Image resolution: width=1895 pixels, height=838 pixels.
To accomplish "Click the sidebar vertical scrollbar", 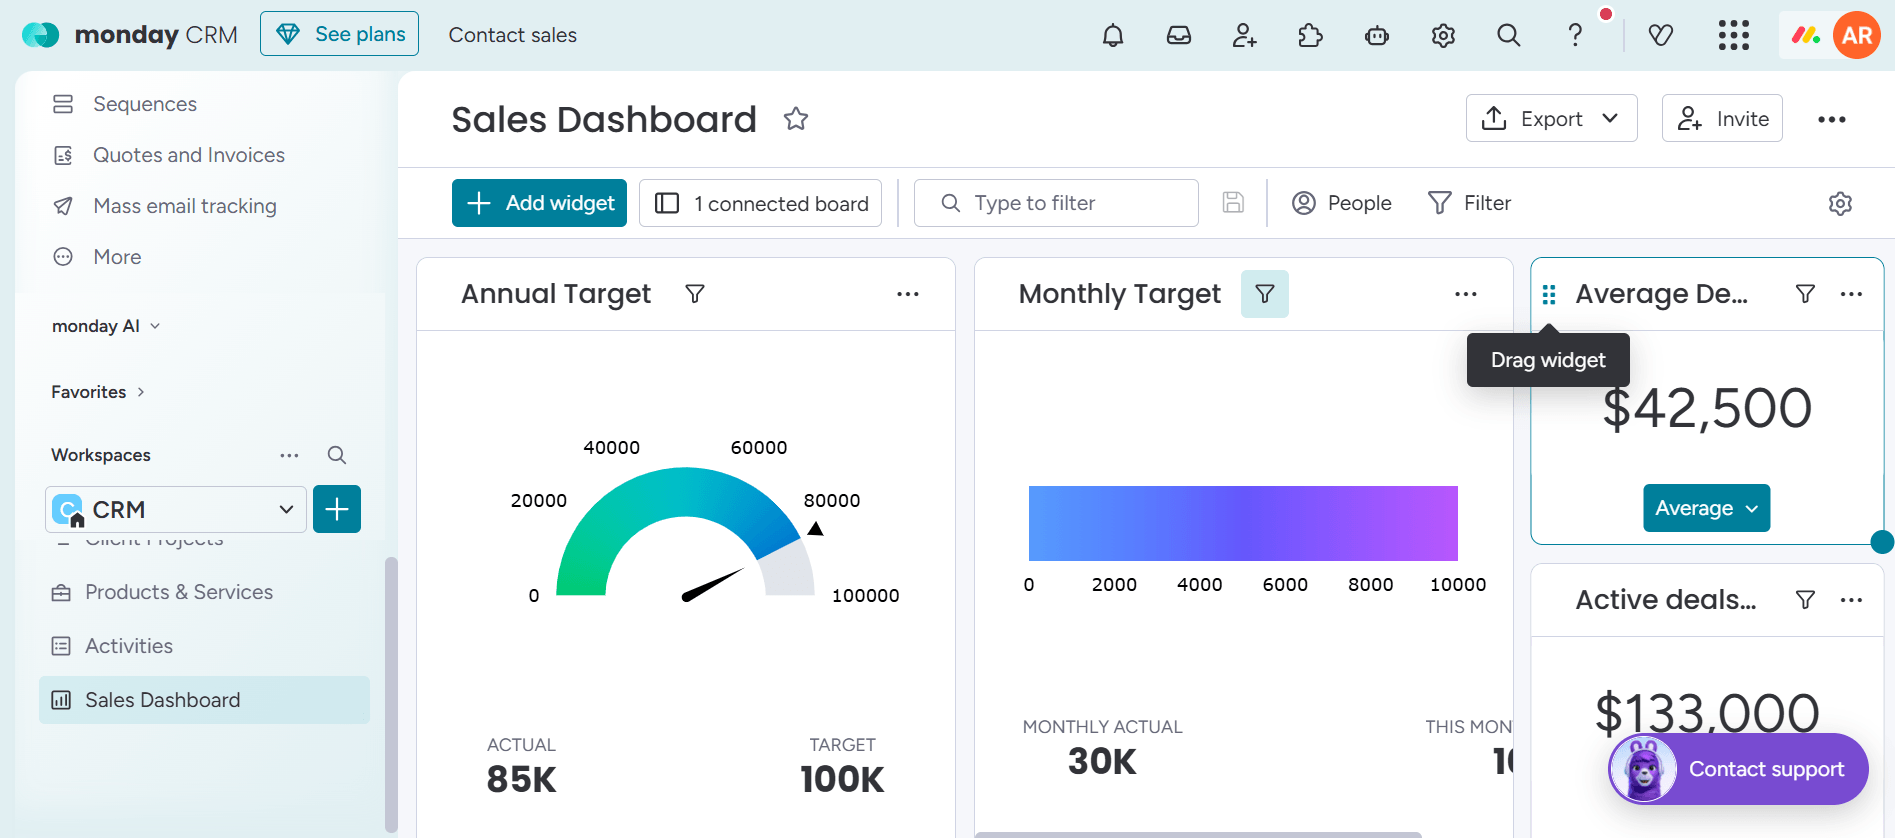I will [x=391, y=694].
